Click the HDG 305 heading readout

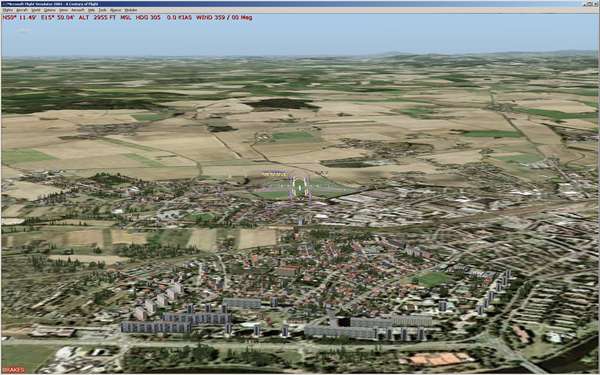[148, 18]
